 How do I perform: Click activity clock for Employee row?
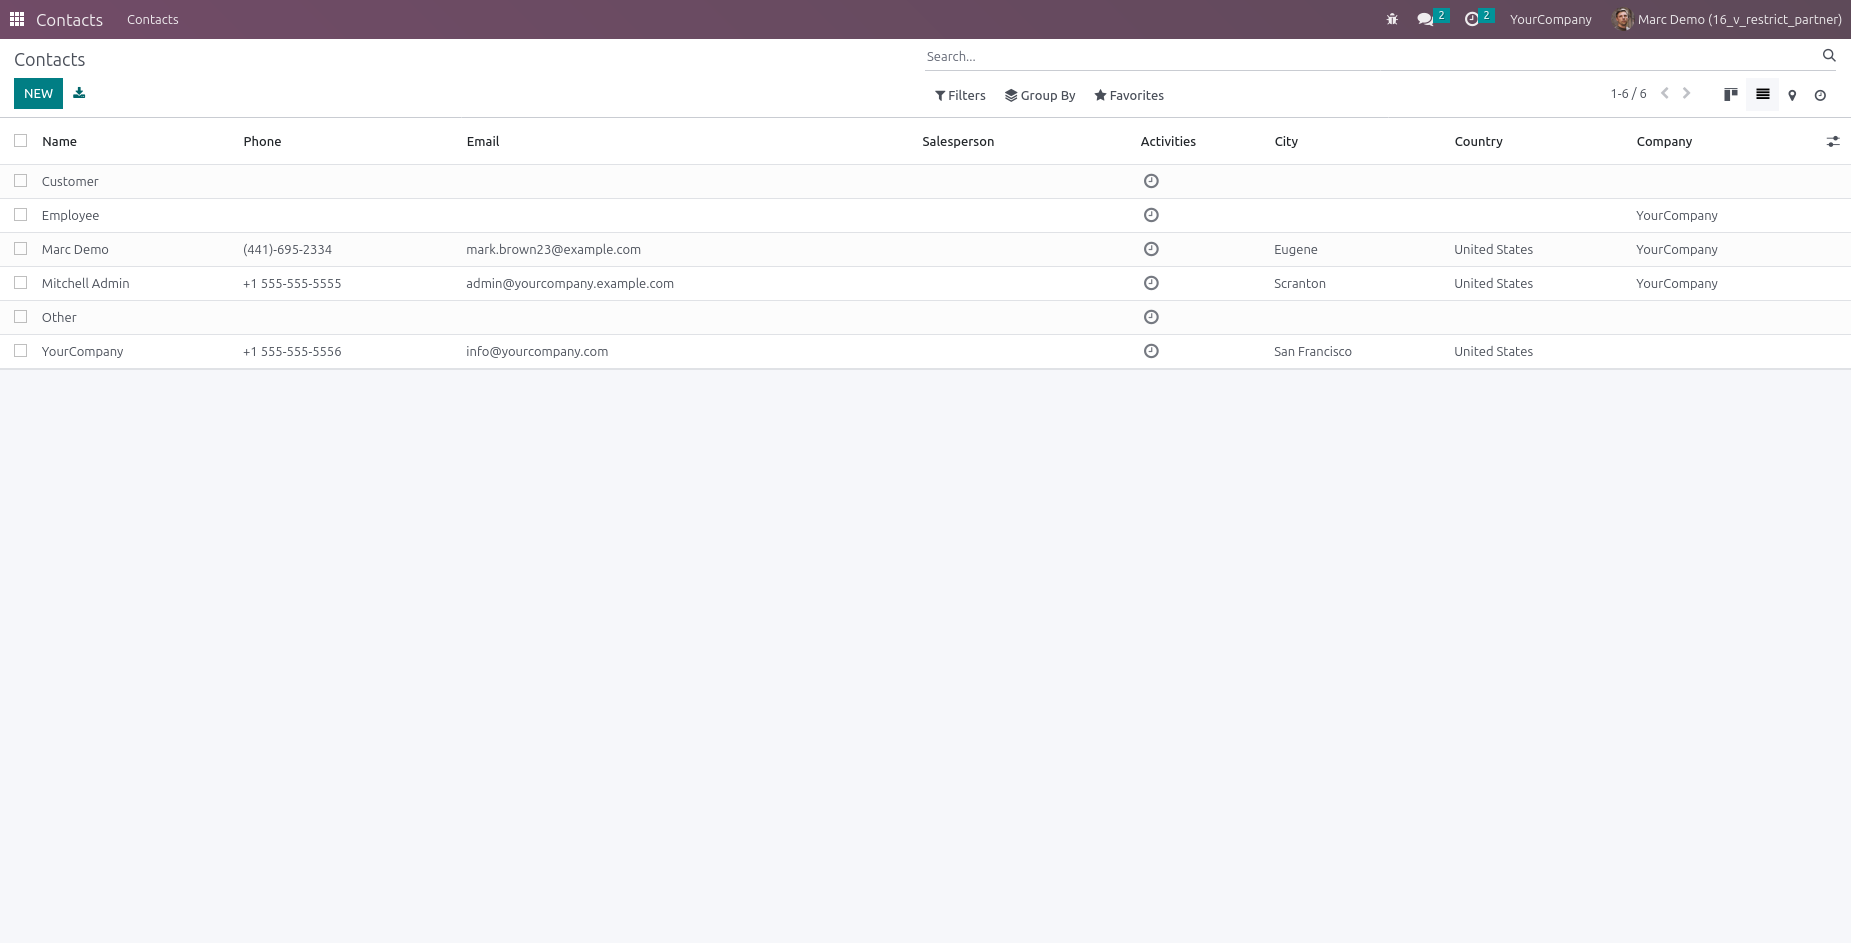1151,215
